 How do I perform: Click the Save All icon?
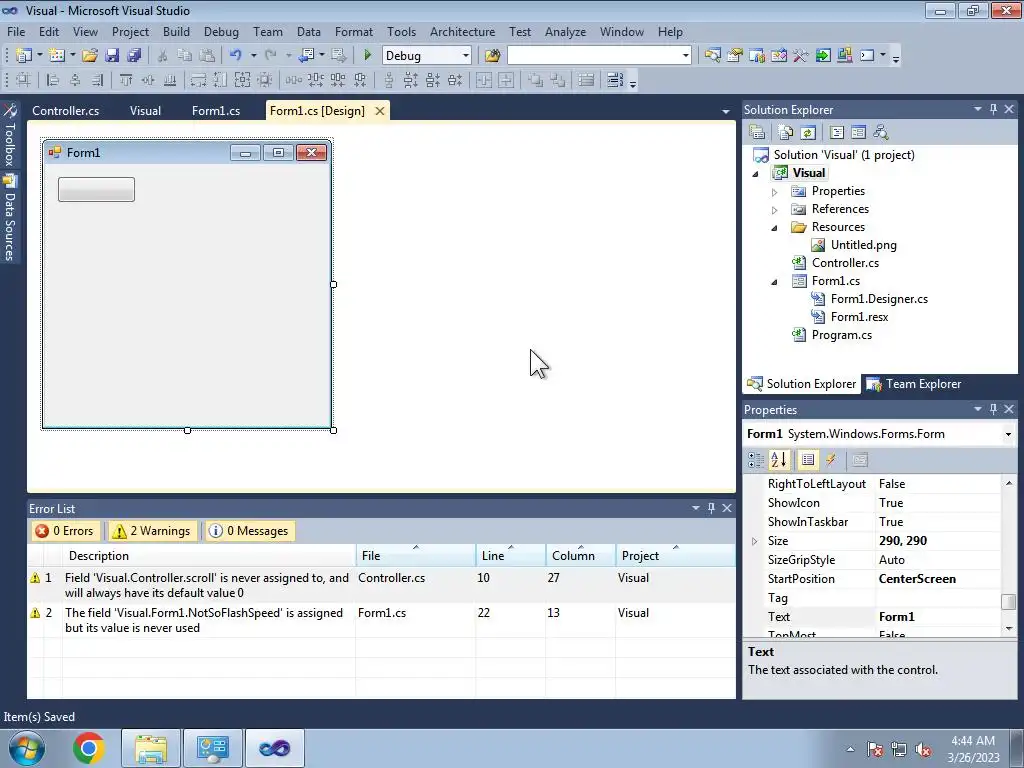pyautogui.click(x=135, y=56)
